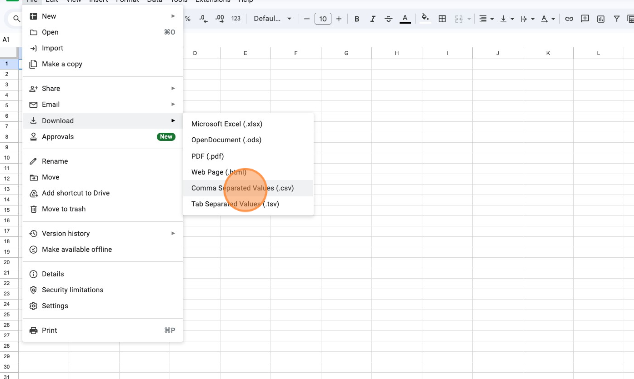Download as Comma Separated Values (.csv)
Image resolution: width=634 pixels, height=379 pixels.
[248, 188]
